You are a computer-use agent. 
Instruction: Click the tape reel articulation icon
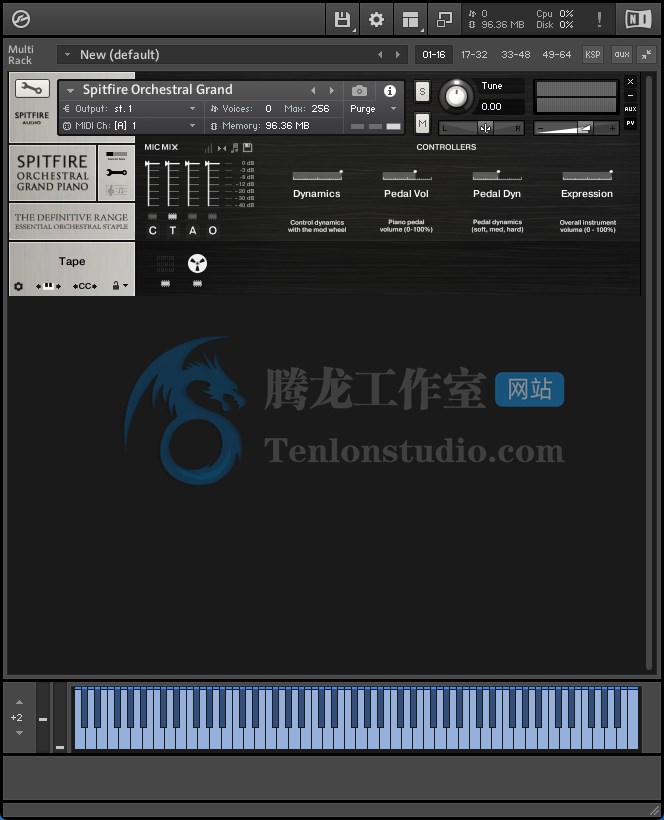pyautogui.click(x=197, y=263)
